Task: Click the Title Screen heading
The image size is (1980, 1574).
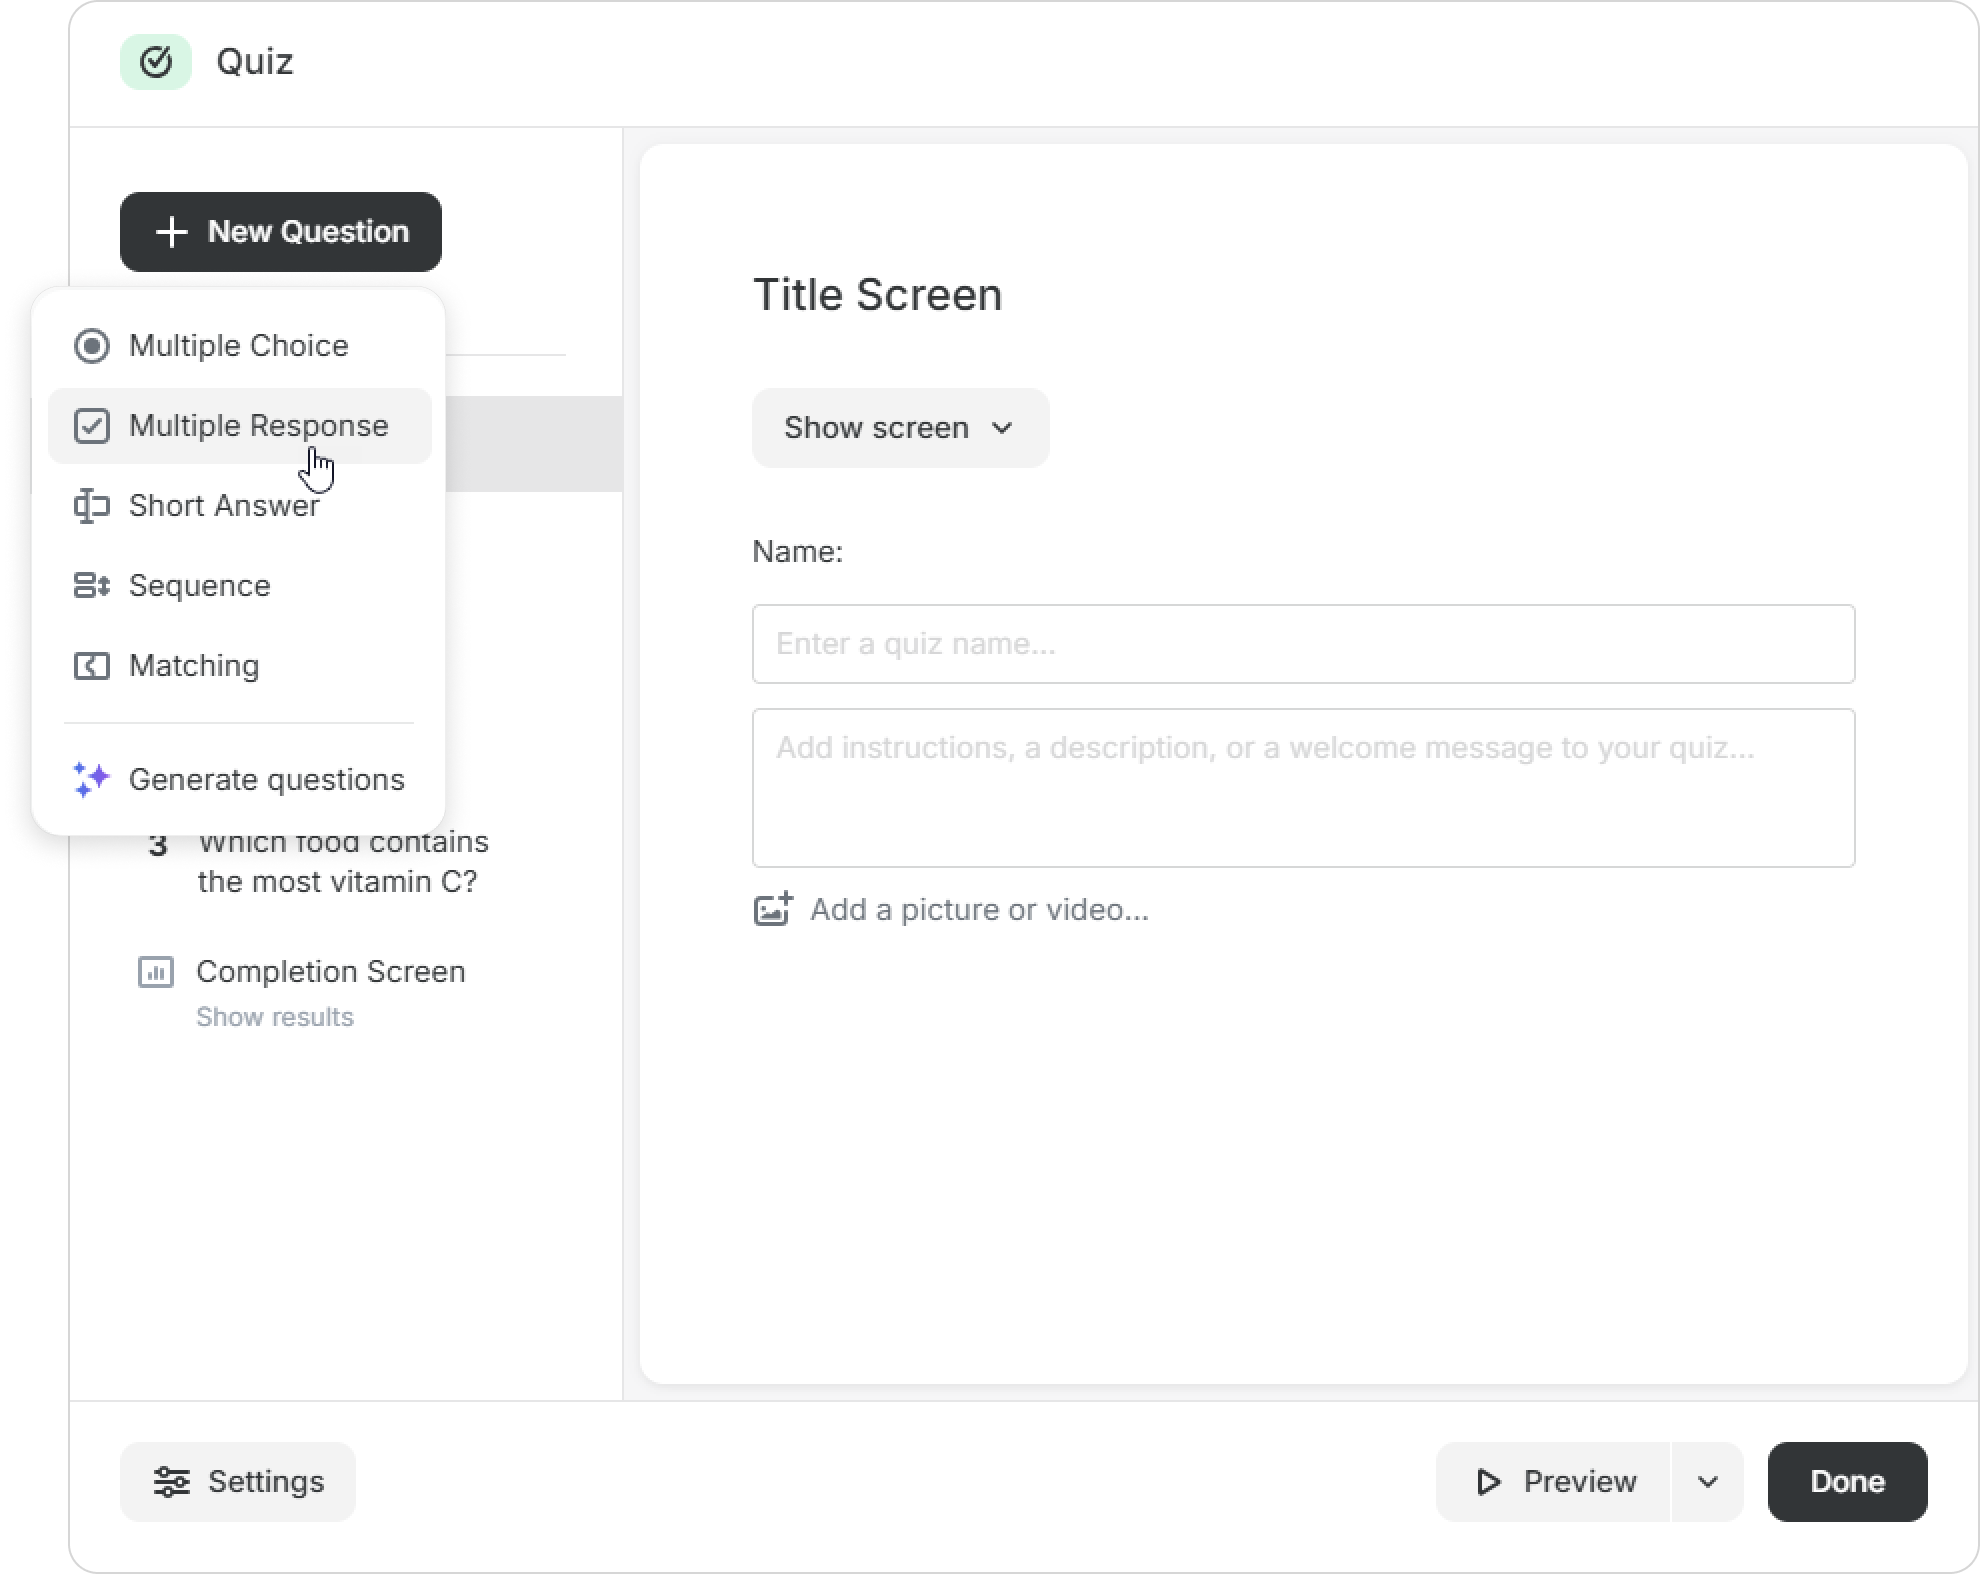Action: (x=878, y=295)
